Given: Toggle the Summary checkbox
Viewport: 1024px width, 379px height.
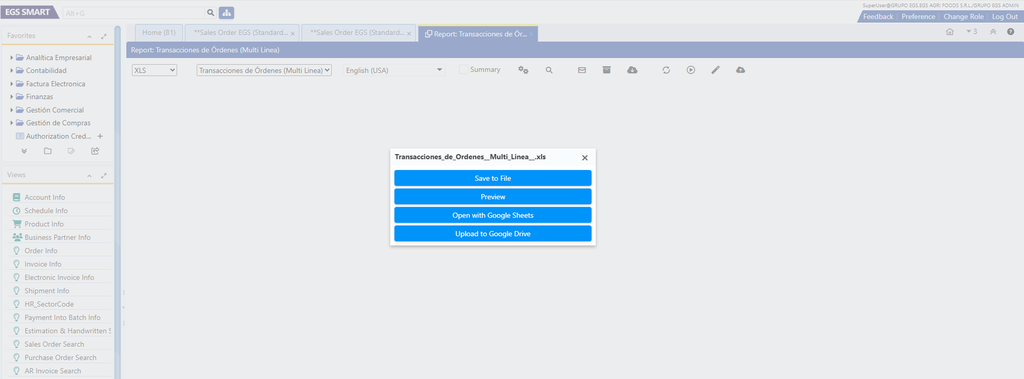Looking at the screenshot, I should click(464, 70).
